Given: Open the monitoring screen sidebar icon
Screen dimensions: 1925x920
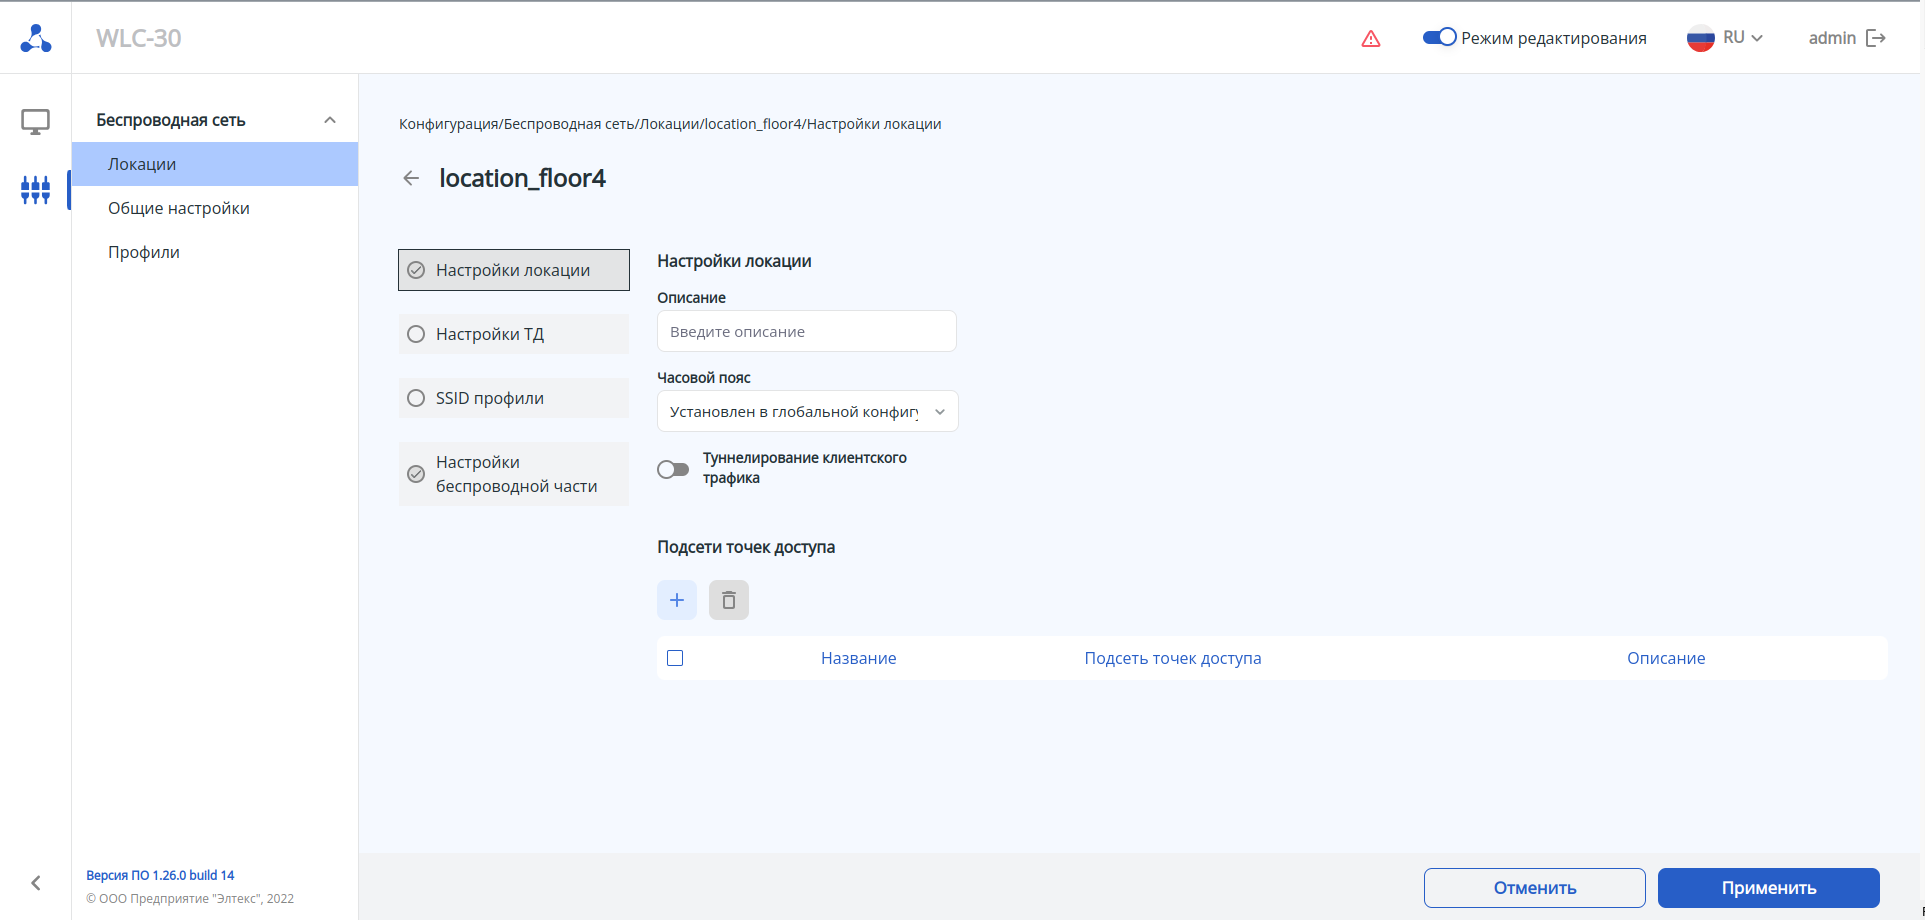Looking at the screenshot, I should tap(35, 122).
